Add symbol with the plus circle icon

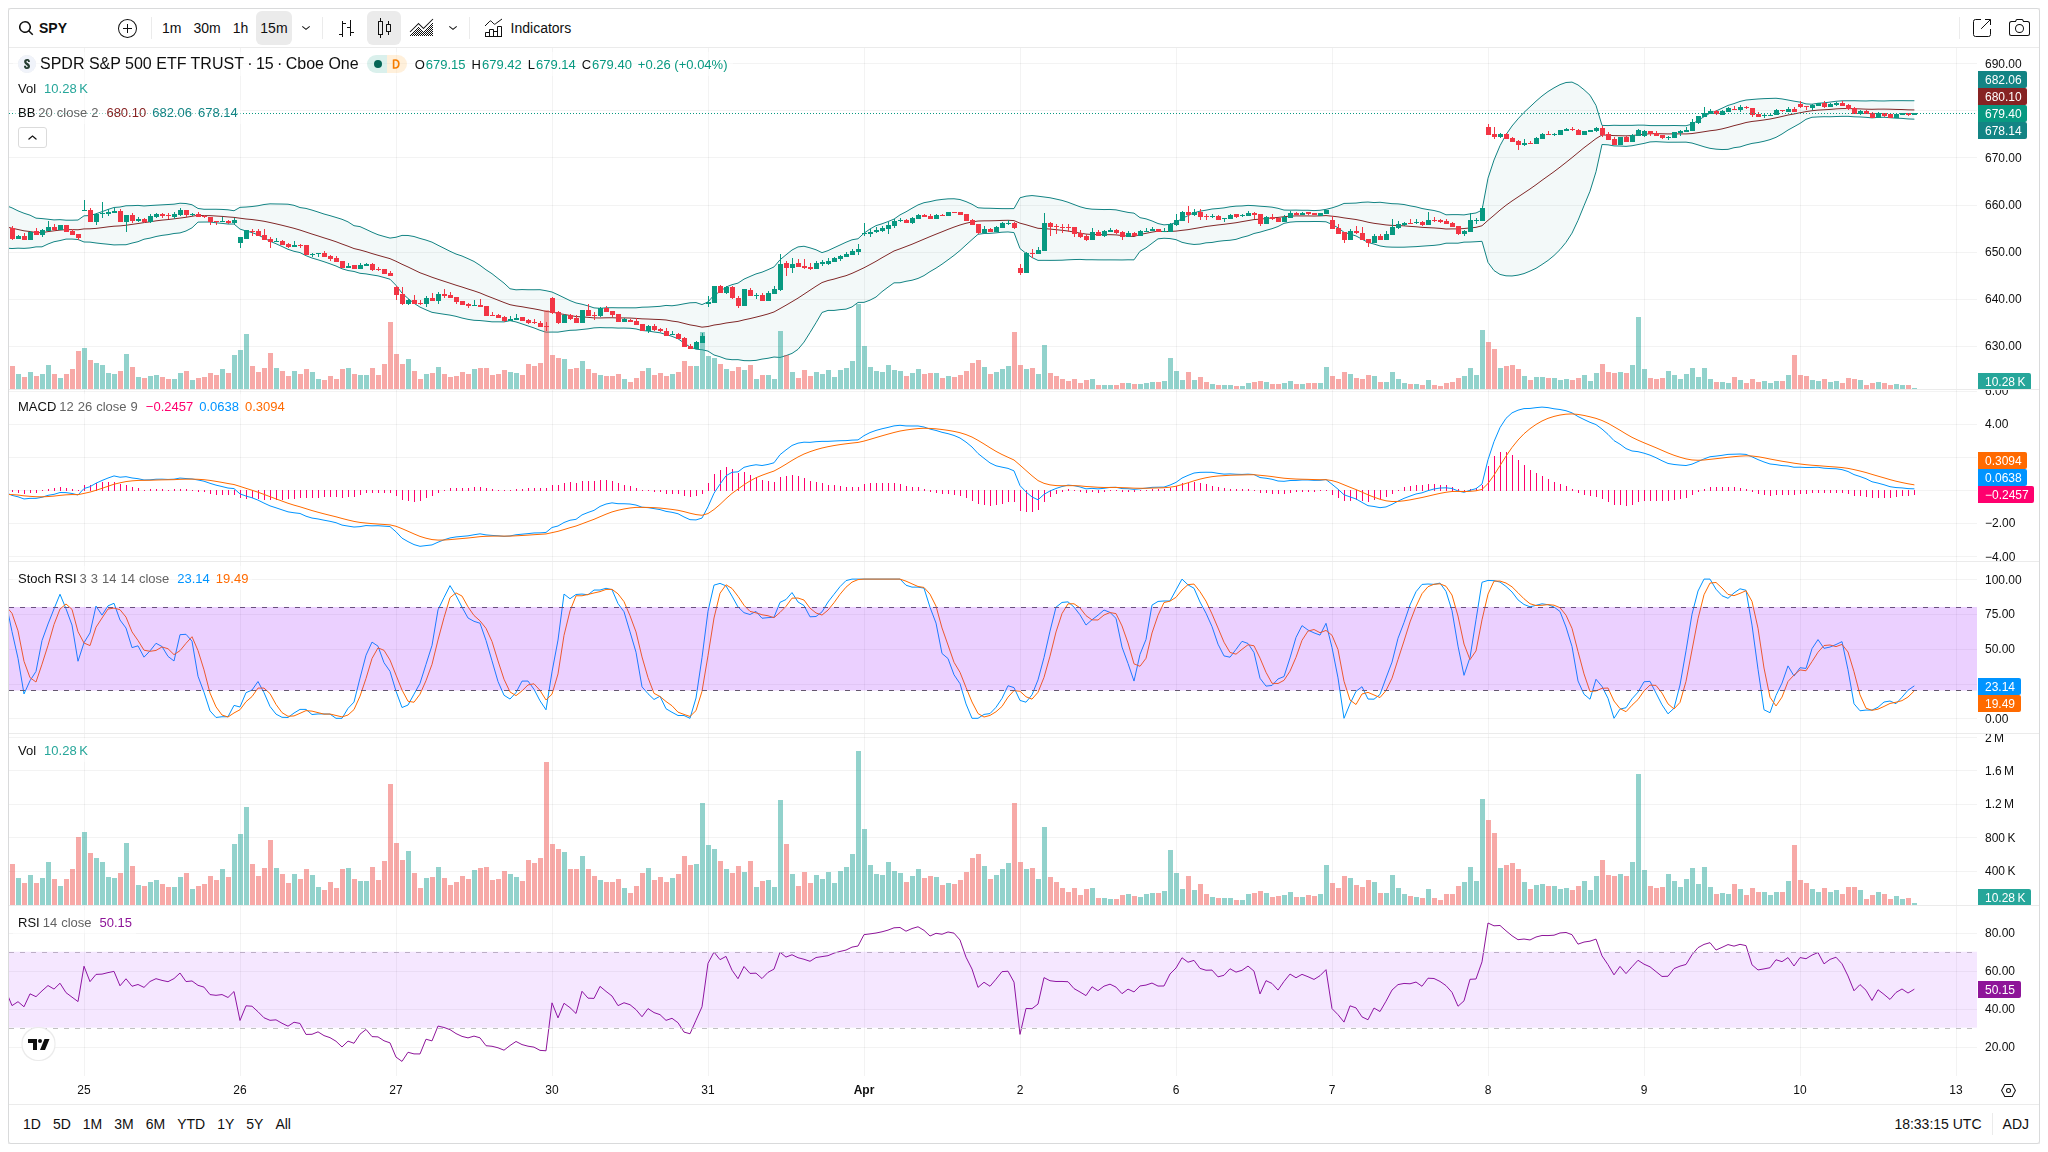pos(127,28)
